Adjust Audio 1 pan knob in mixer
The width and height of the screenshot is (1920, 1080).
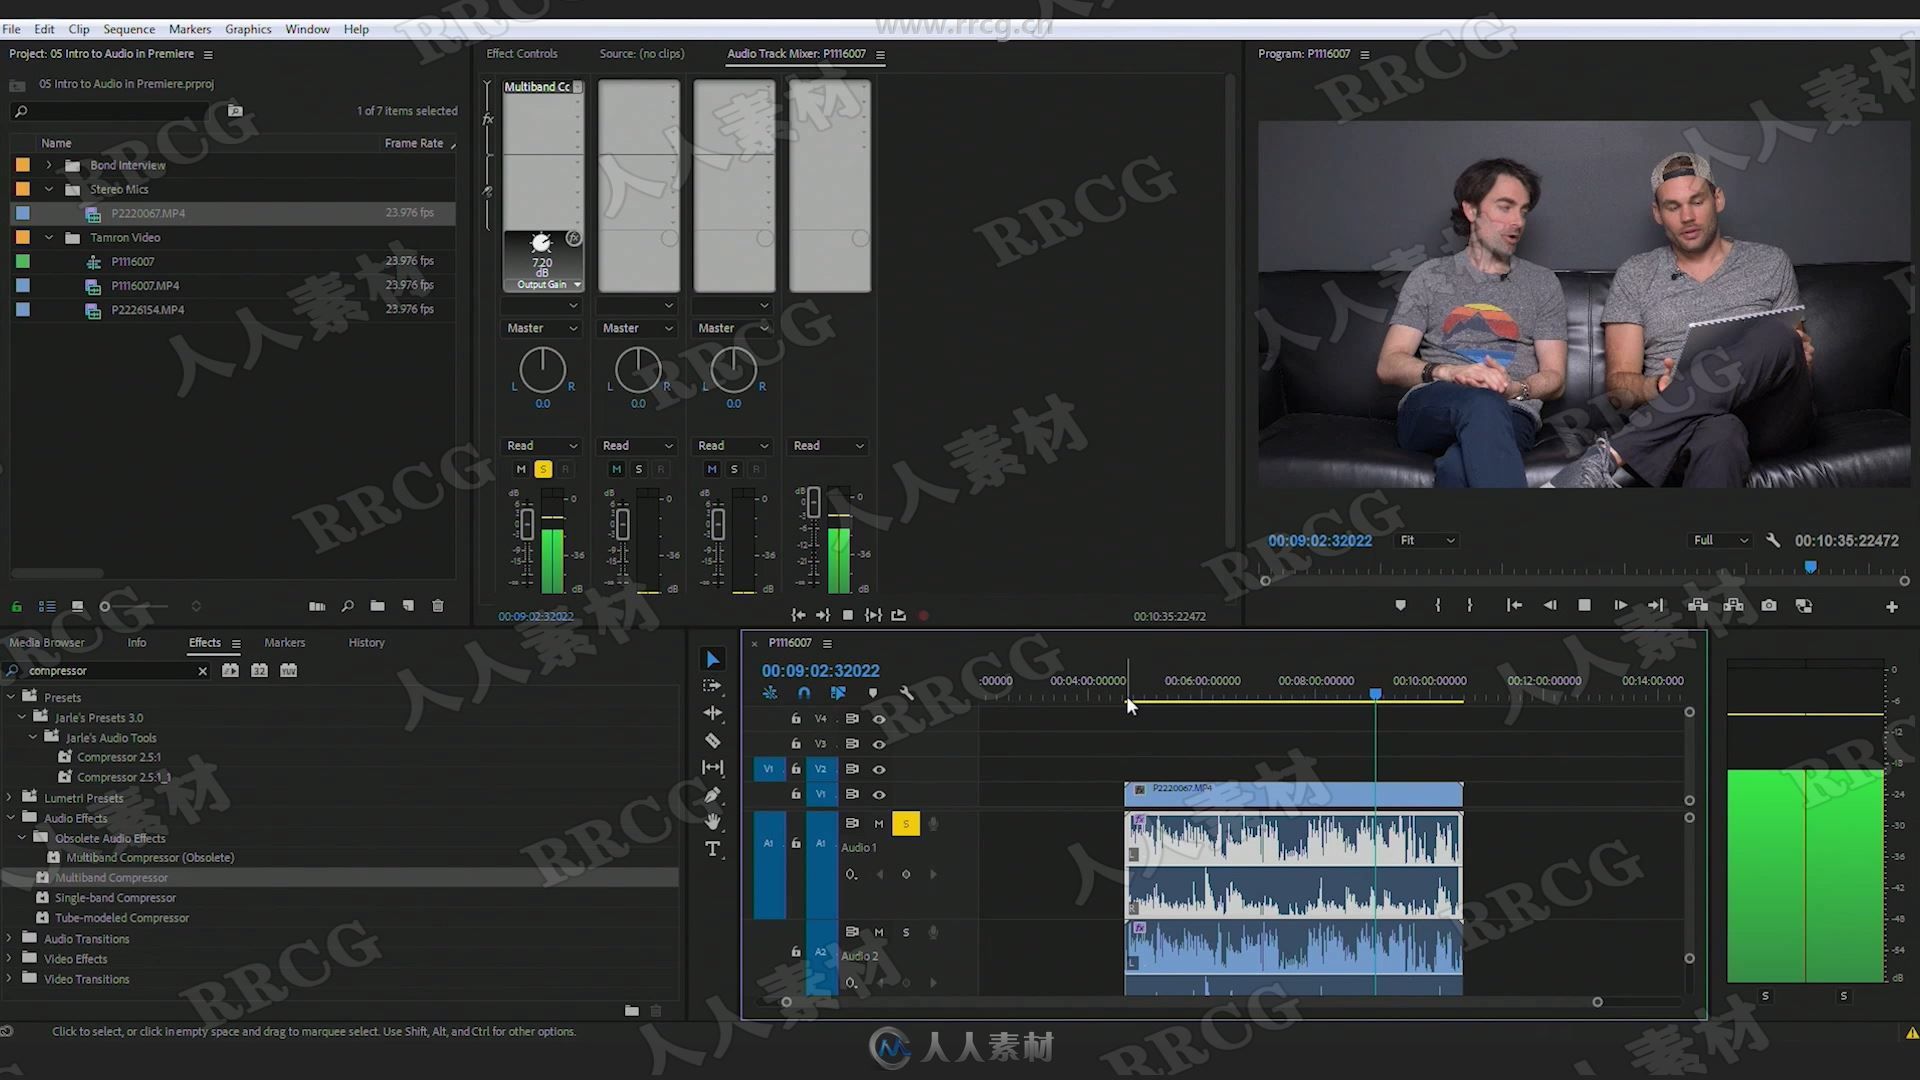(x=542, y=370)
